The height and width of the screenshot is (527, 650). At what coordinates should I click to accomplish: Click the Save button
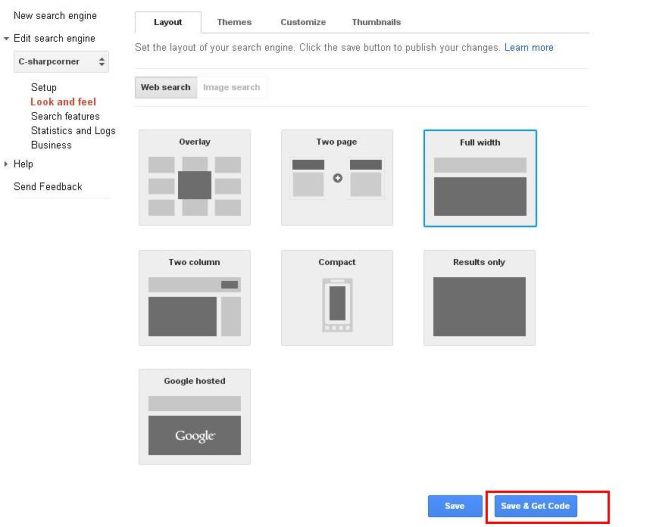(455, 506)
